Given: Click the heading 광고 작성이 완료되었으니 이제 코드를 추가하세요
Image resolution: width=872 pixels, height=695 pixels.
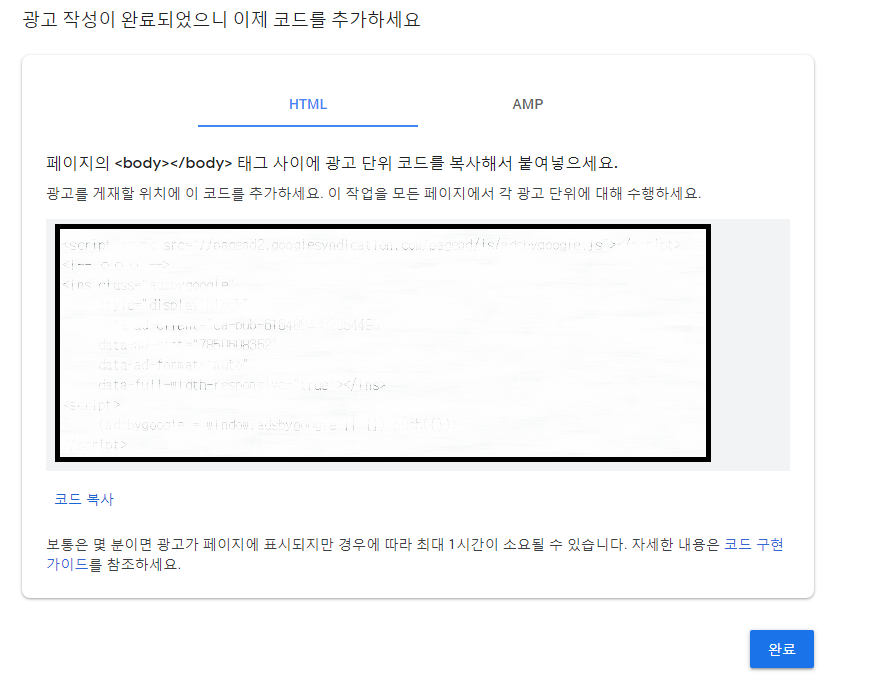Looking at the screenshot, I should point(221,20).
